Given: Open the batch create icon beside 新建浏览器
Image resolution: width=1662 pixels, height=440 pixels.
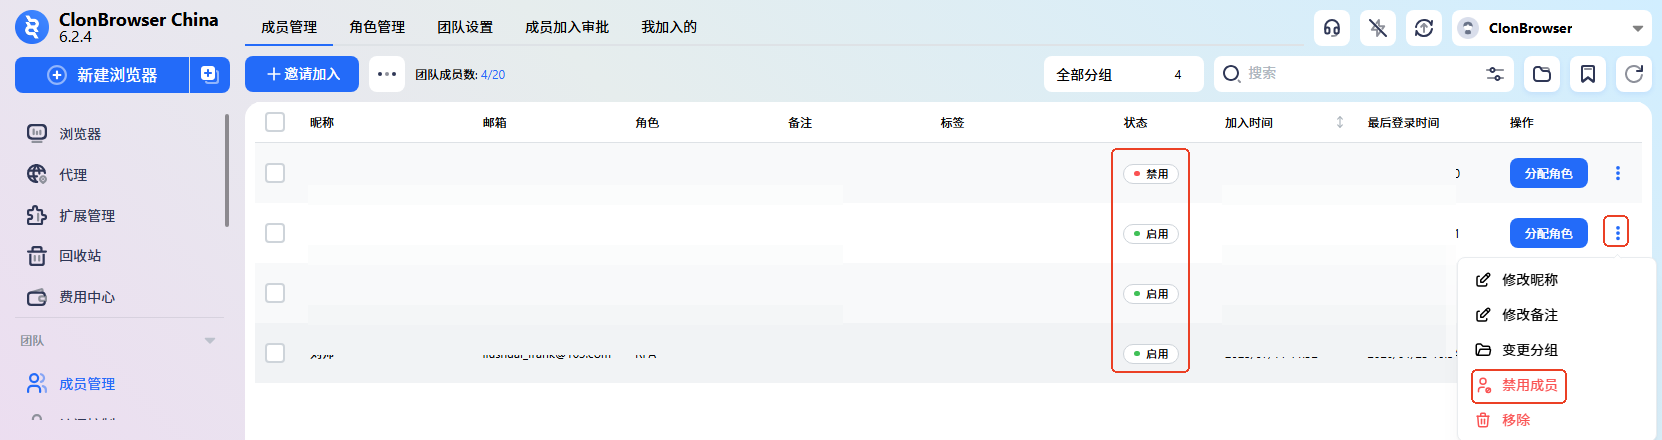Looking at the screenshot, I should (x=210, y=75).
